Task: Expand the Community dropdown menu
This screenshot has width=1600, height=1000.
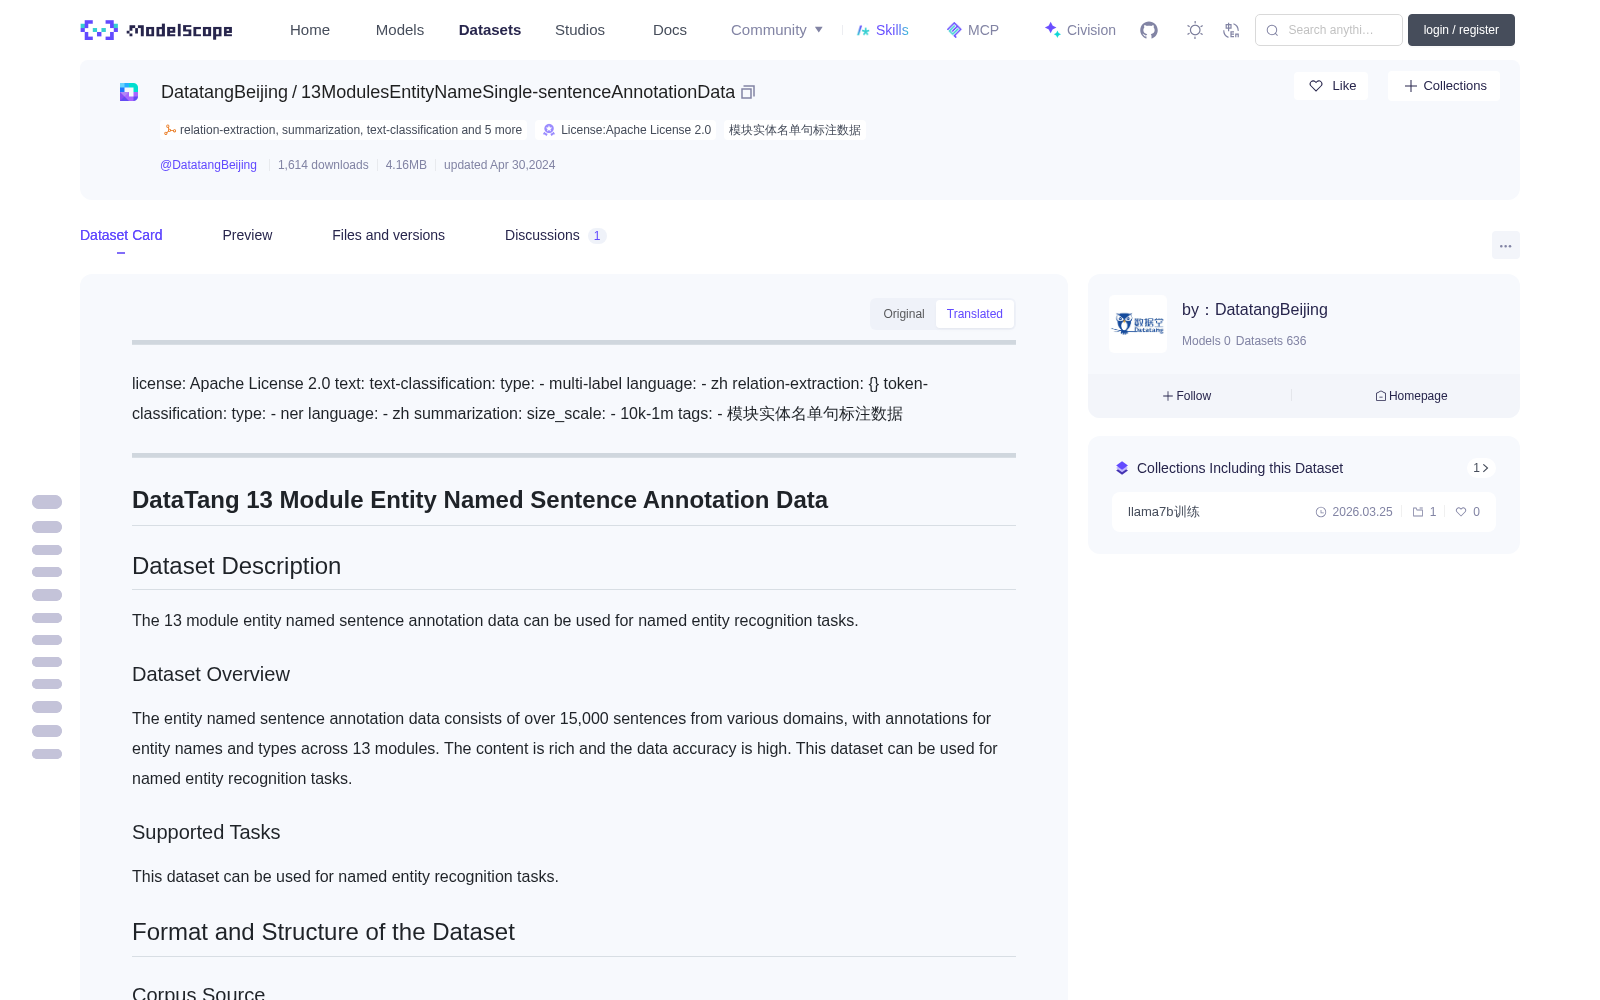Action: [x=777, y=30]
